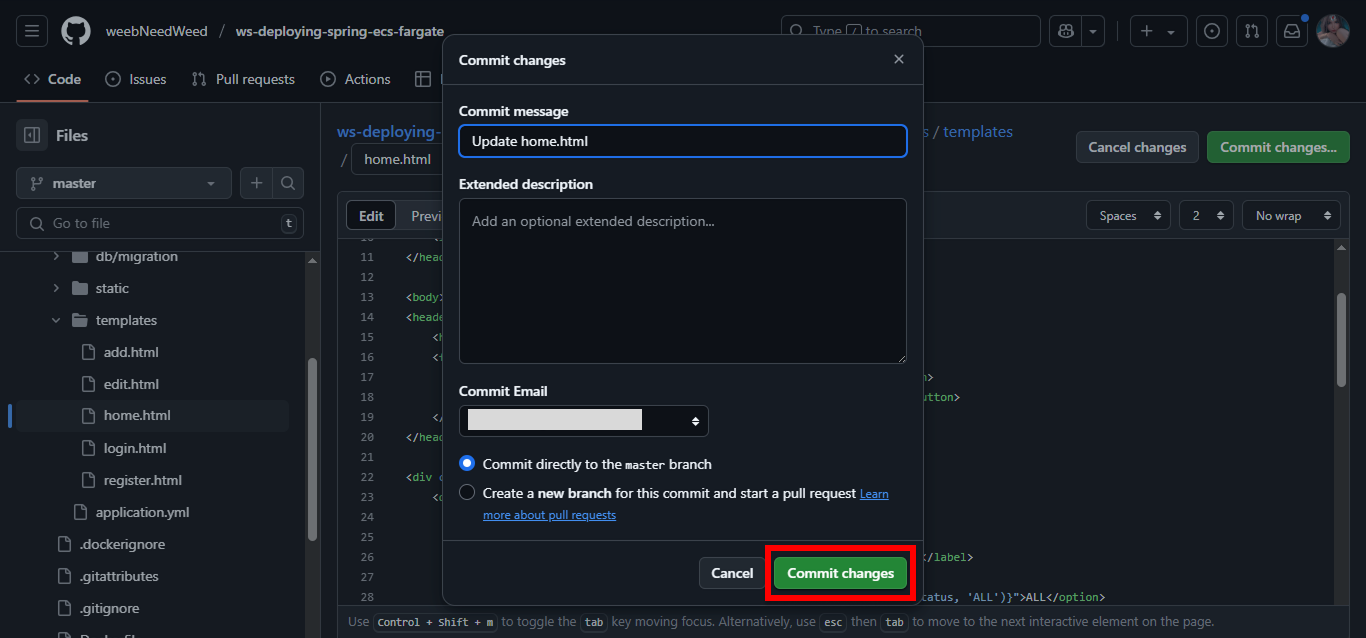The height and width of the screenshot is (638, 1366).
Task: Open templates breadcrumb link
Action: tap(978, 132)
